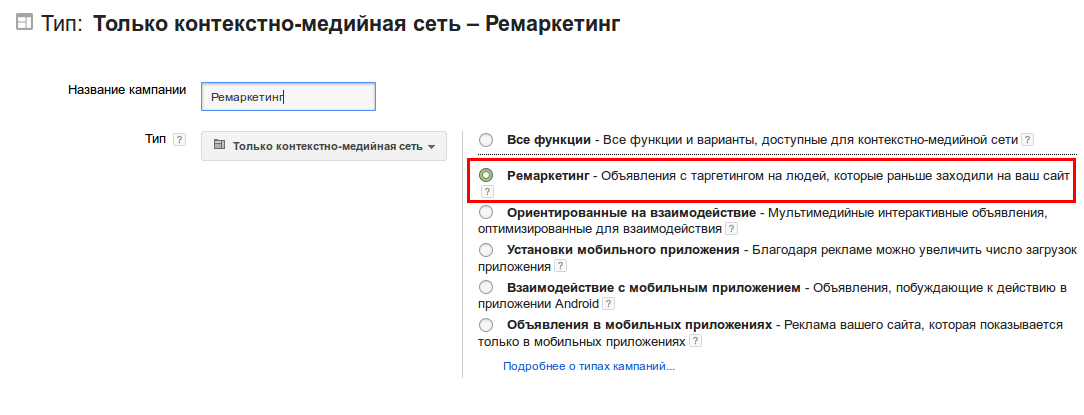Select 'Взаимодействие с мобильным приложением' radio
Image resolution: width=1084 pixels, height=415 pixels.
(x=486, y=287)
